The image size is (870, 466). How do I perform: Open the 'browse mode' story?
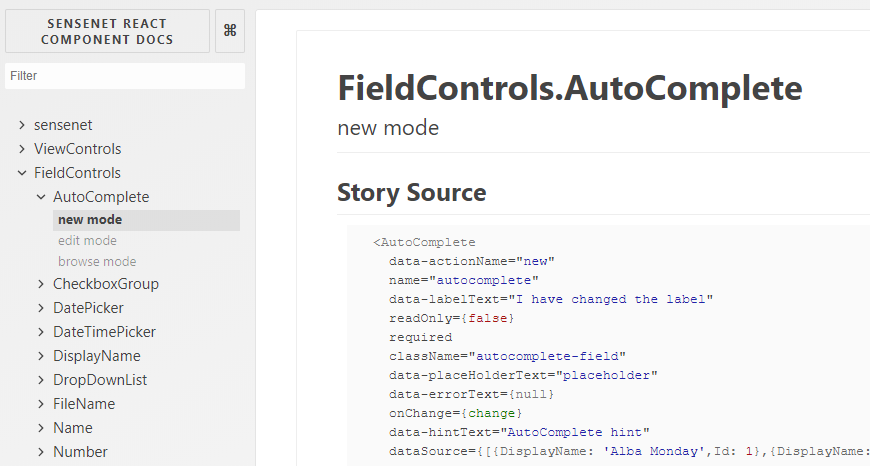pos(97,262)
